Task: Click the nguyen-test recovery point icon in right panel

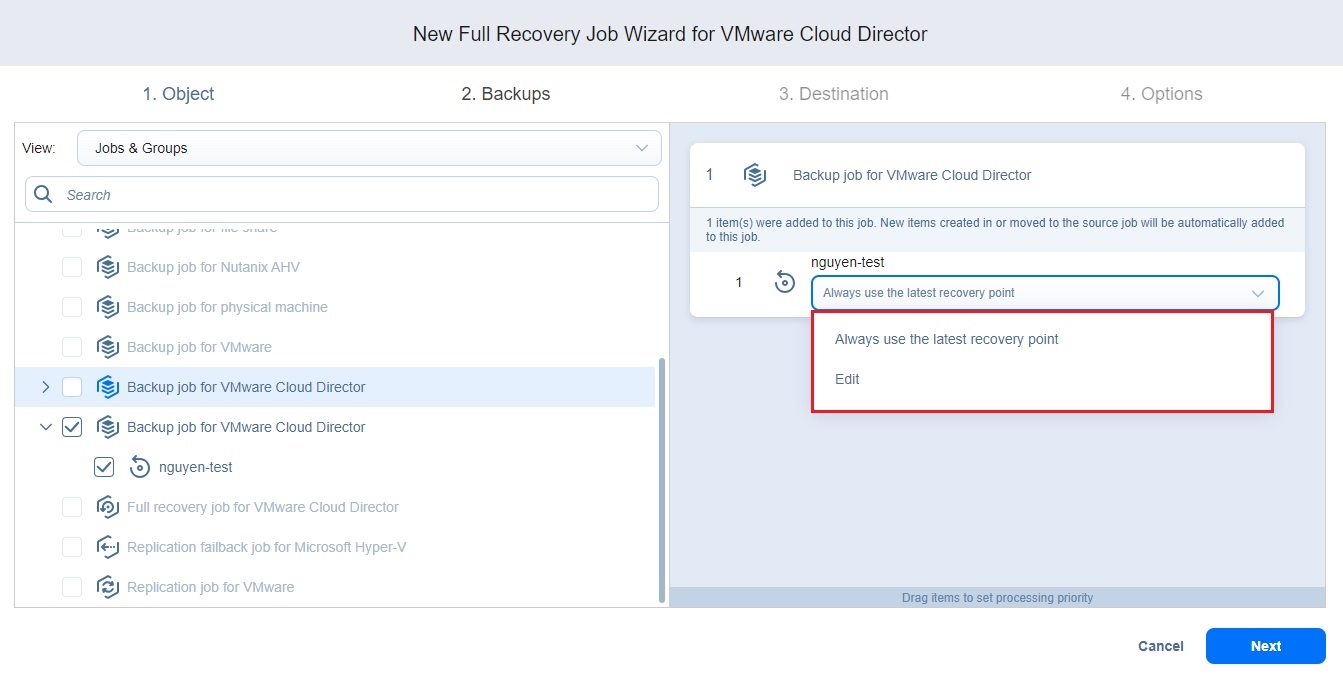Action: point(785,283)
